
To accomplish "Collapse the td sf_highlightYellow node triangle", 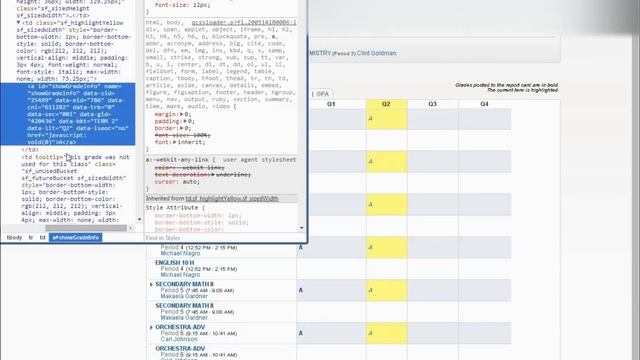I will pyautogui.click(x=18, y=23).
